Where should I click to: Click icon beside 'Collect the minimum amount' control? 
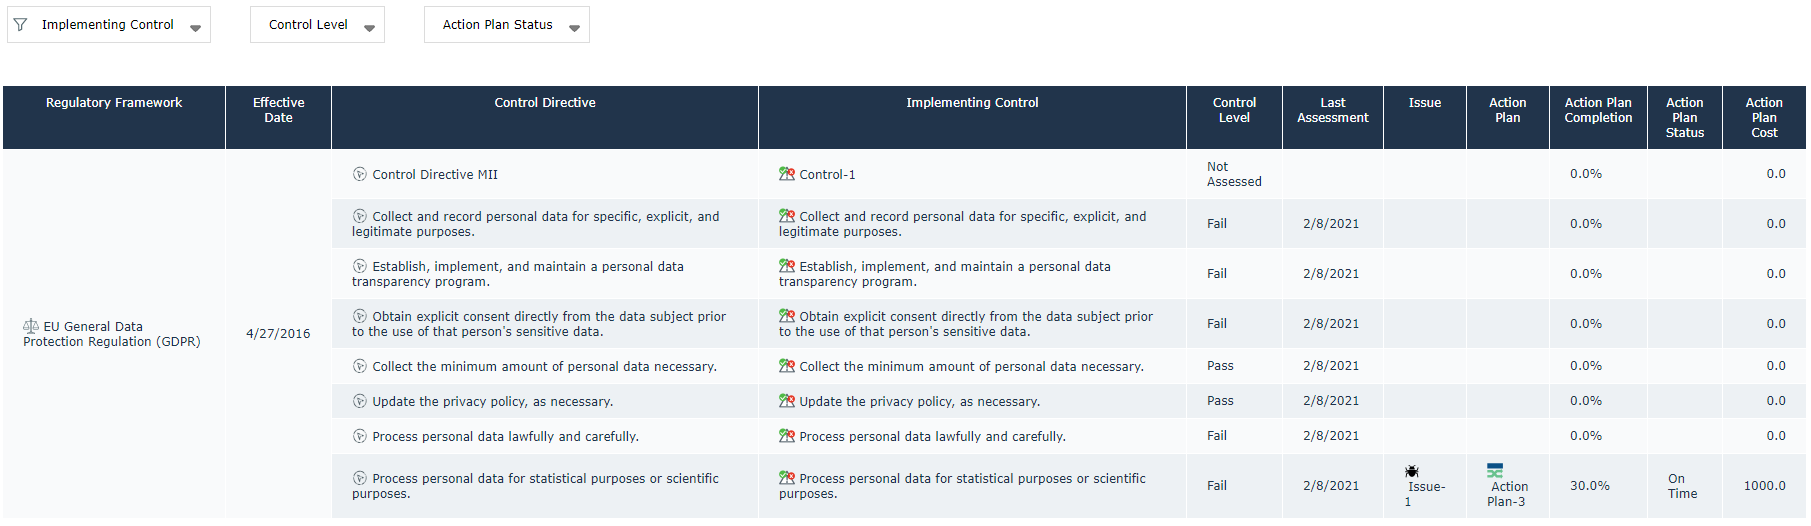[787, 366]
